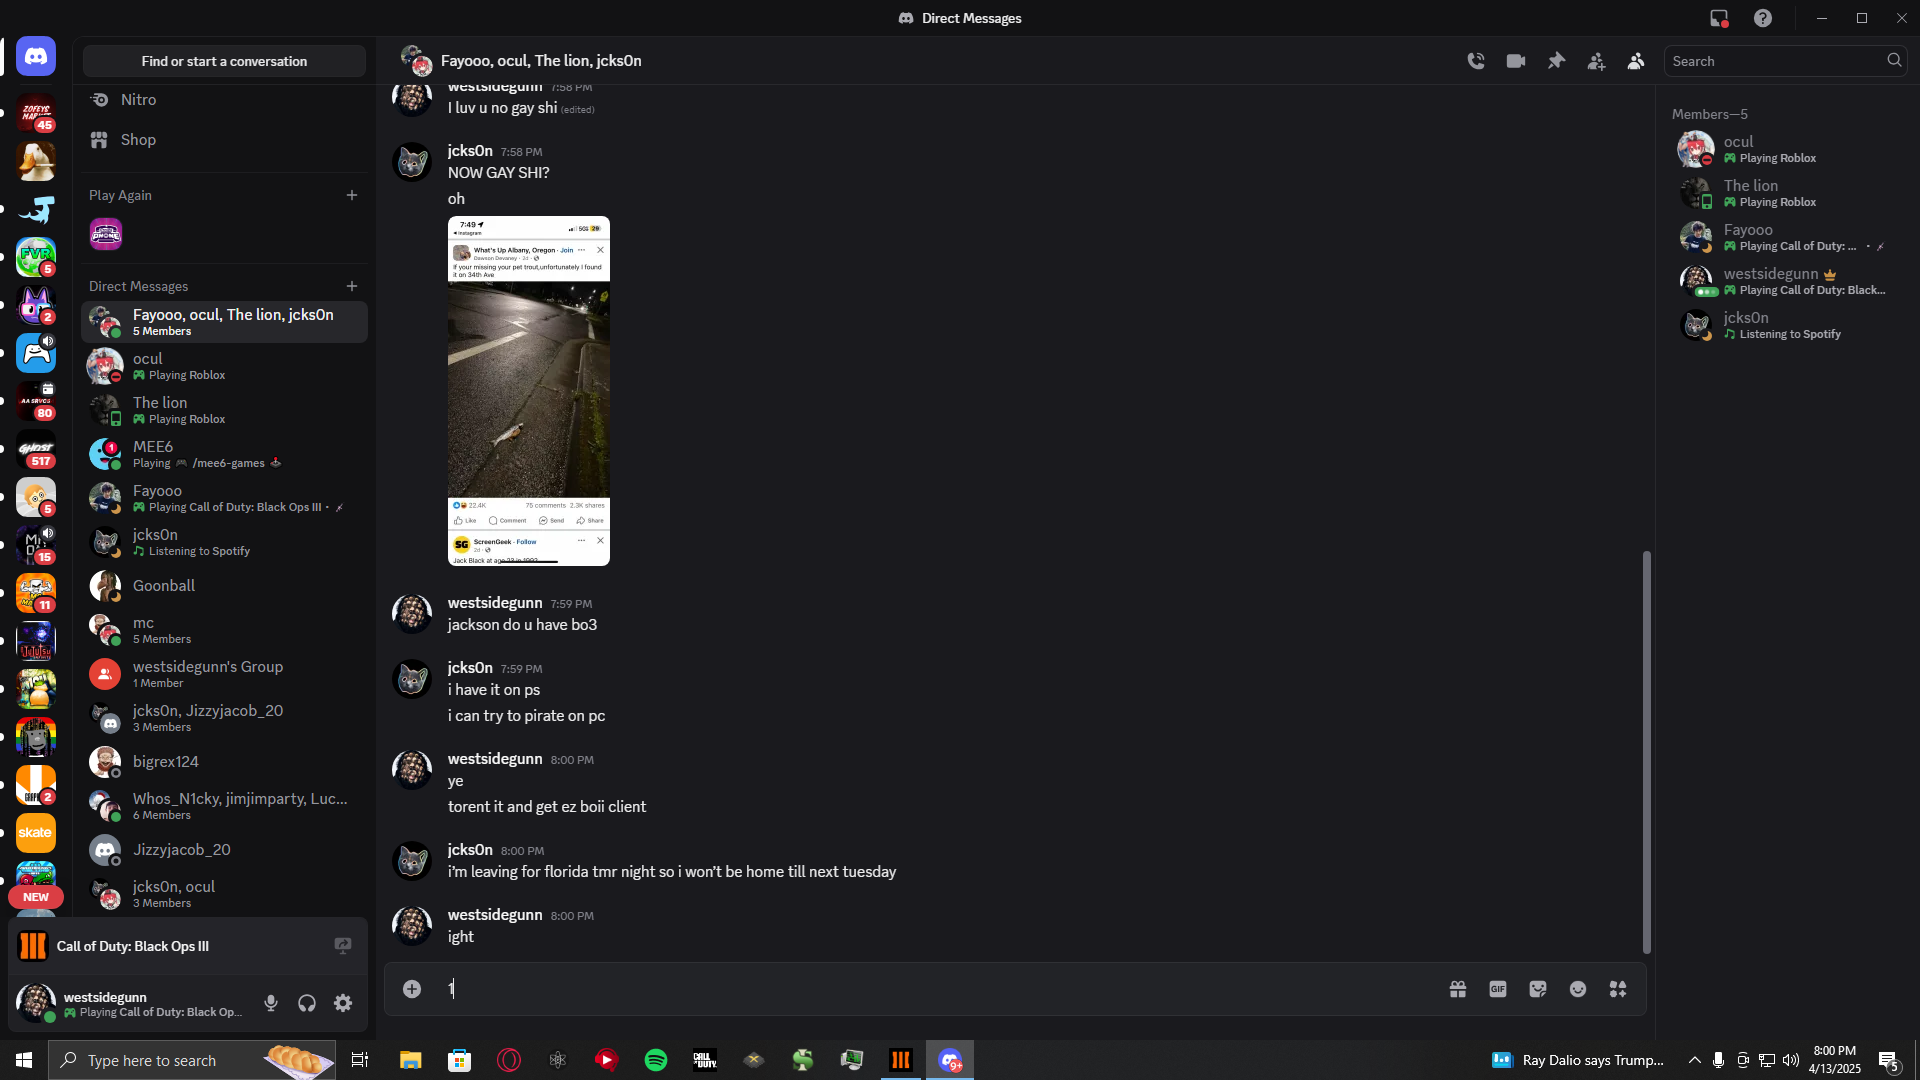Screen dimensions: 1920x1080
Task: Start a video call in this group
Action: coord(1516,61)
